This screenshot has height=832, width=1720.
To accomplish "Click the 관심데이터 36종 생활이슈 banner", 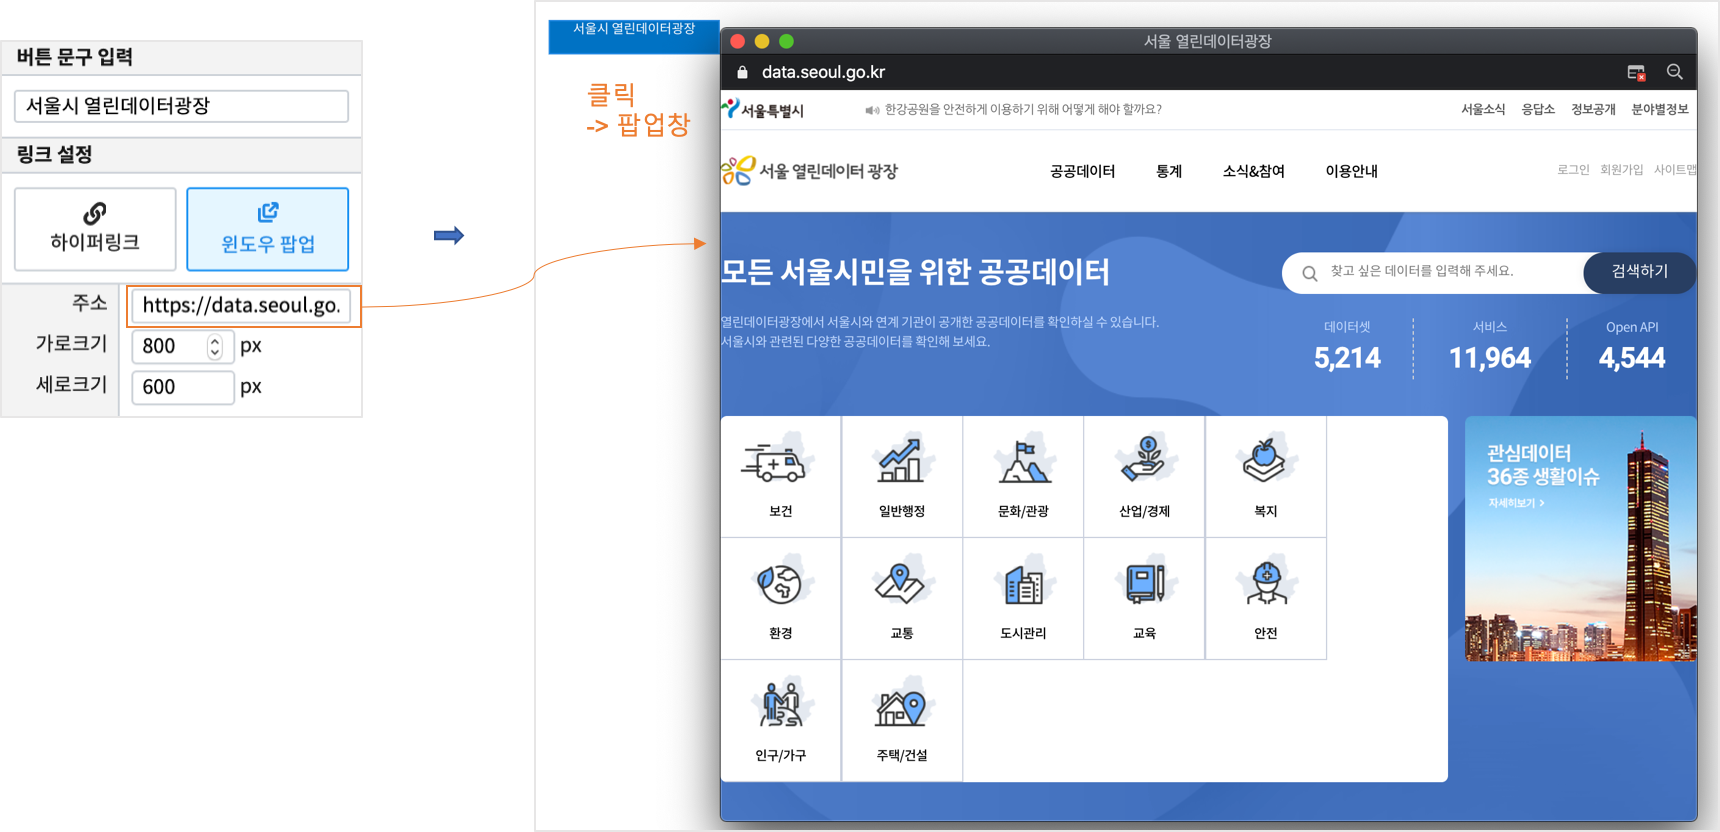I will [1580, 539].
